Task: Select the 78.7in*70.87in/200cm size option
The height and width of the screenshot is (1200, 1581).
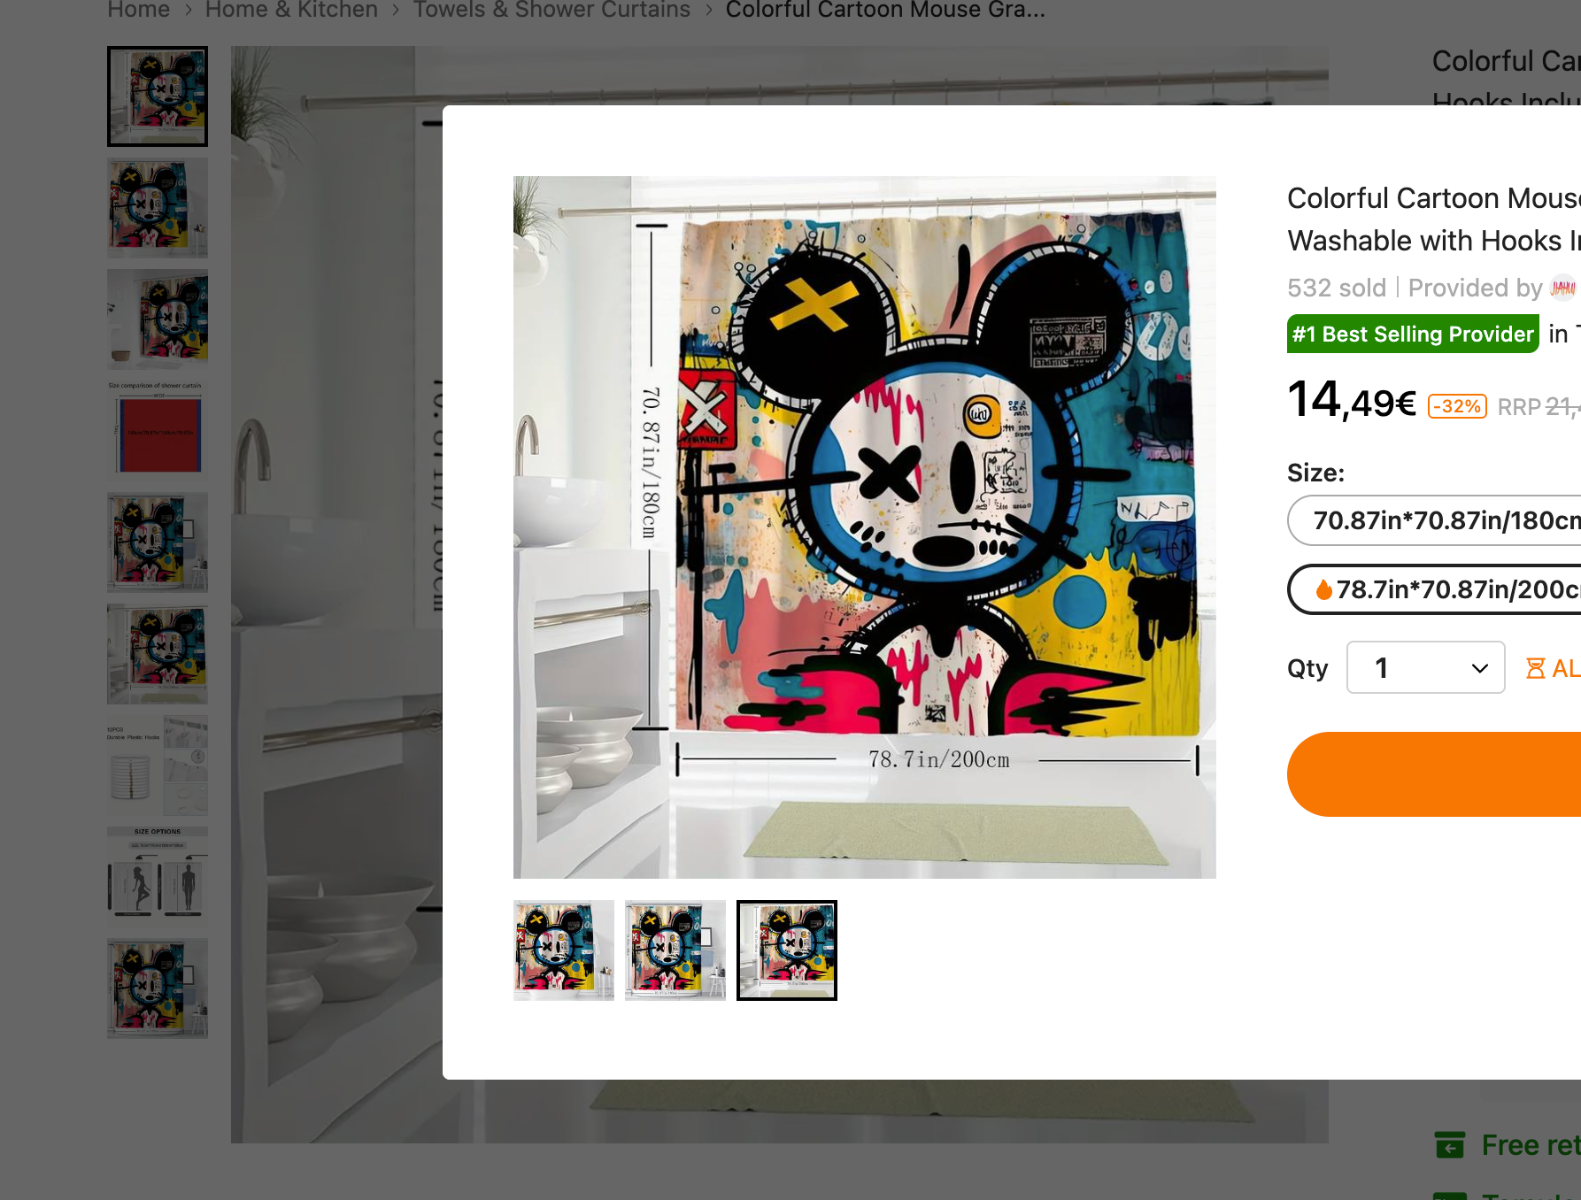Action: (x=1435, y=589)
